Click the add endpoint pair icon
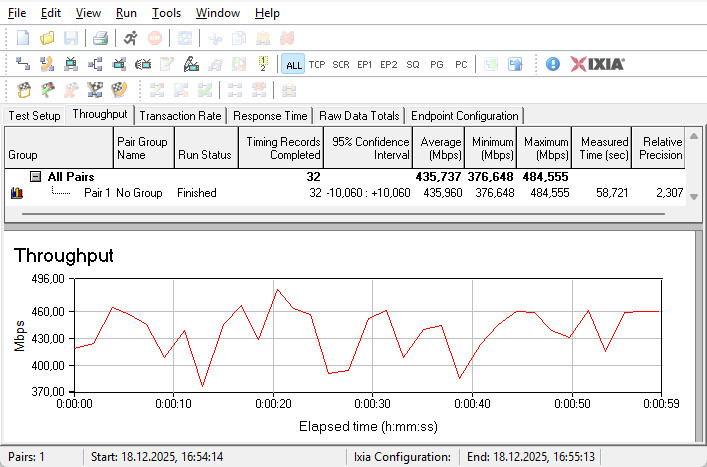 click(23, 64)
